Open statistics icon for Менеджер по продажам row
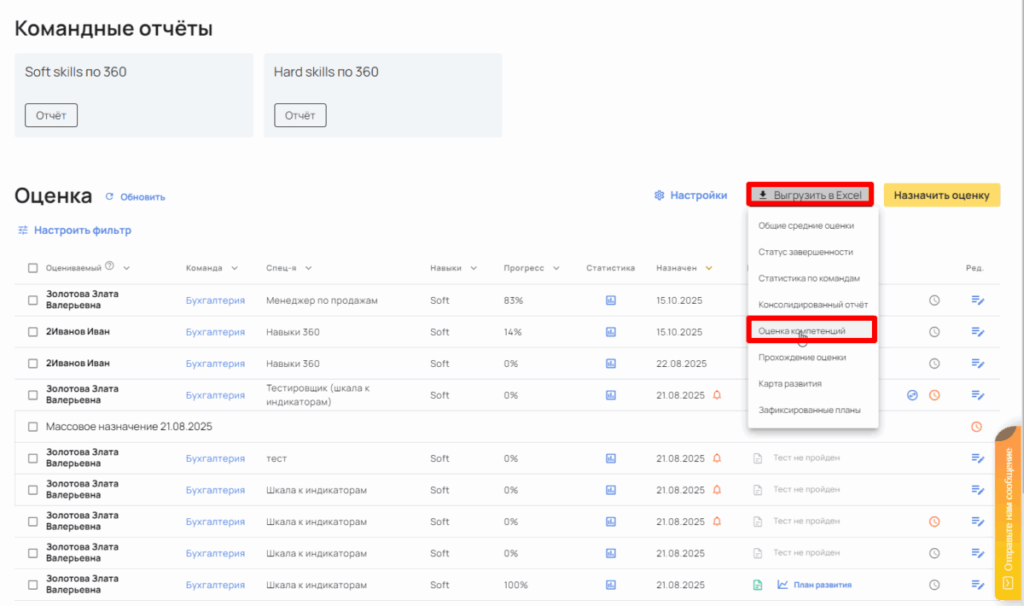The width and height of the screenshot is (1024, 606). 610,300
